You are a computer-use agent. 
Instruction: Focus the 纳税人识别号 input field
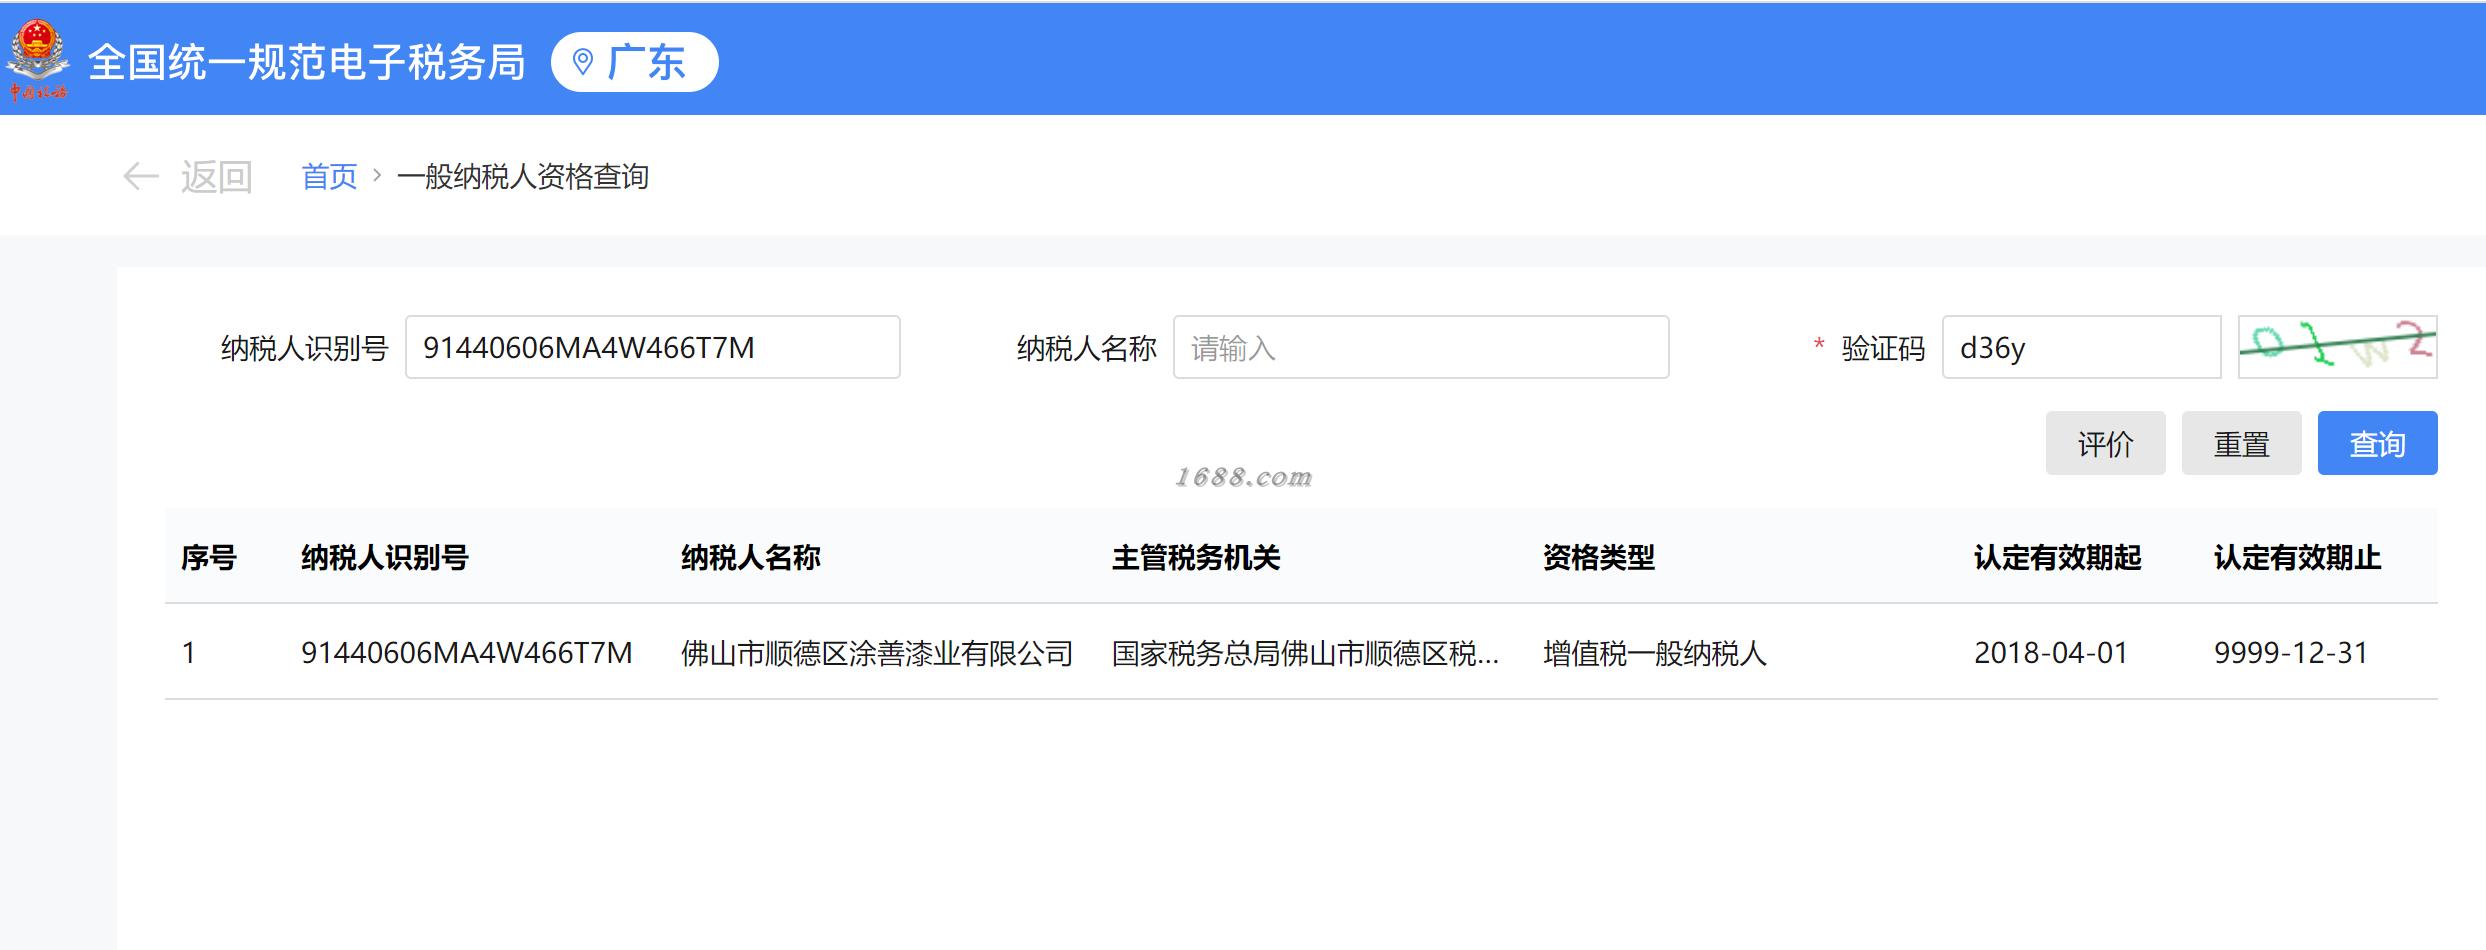click(653, 347)
